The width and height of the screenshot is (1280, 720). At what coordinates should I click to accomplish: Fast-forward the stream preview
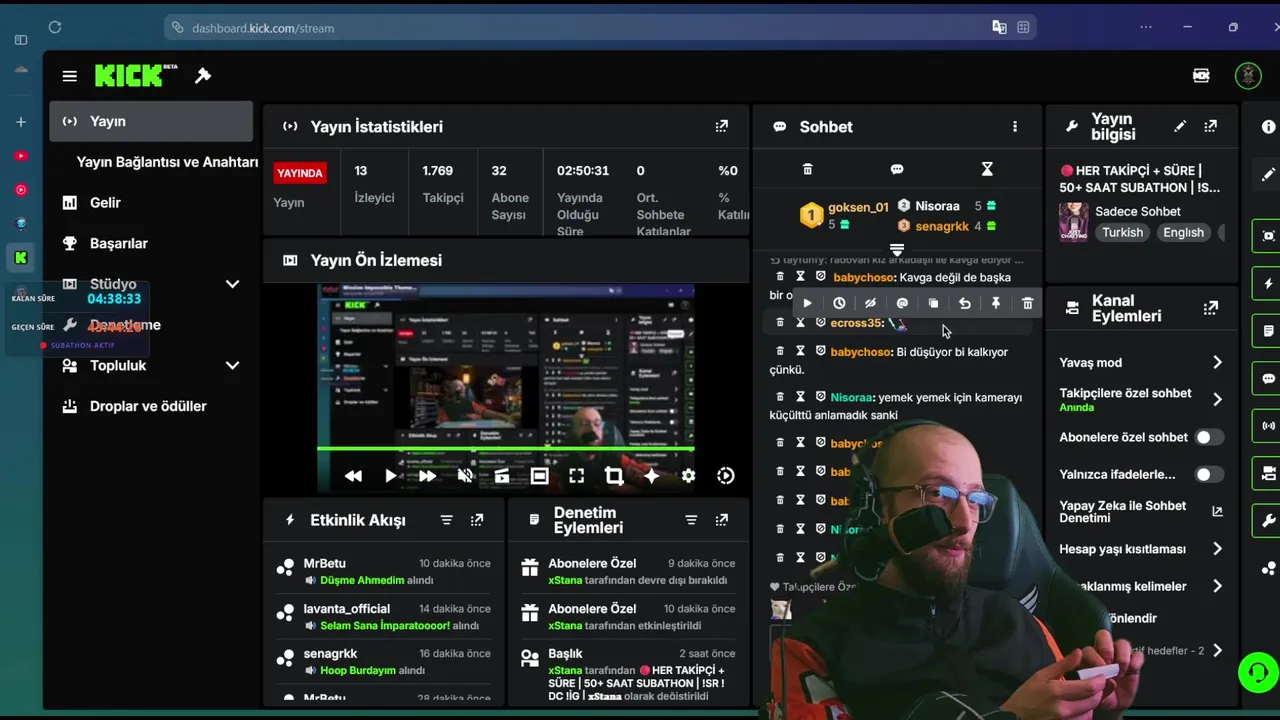(x=427, y=476)
